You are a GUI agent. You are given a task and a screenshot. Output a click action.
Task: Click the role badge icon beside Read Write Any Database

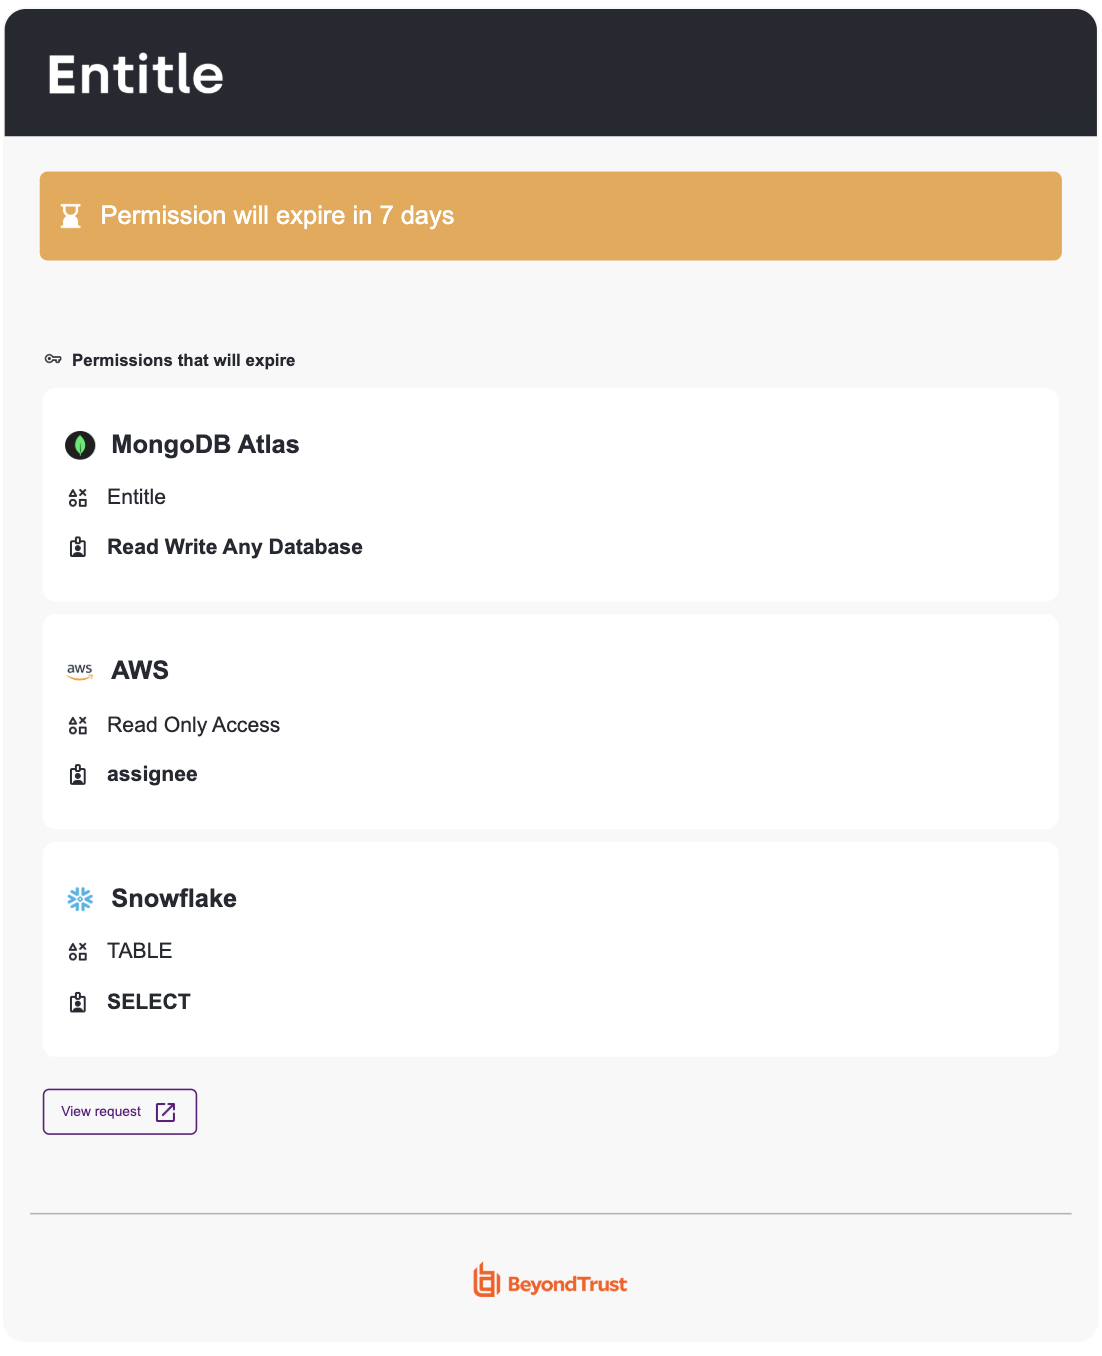78,547
